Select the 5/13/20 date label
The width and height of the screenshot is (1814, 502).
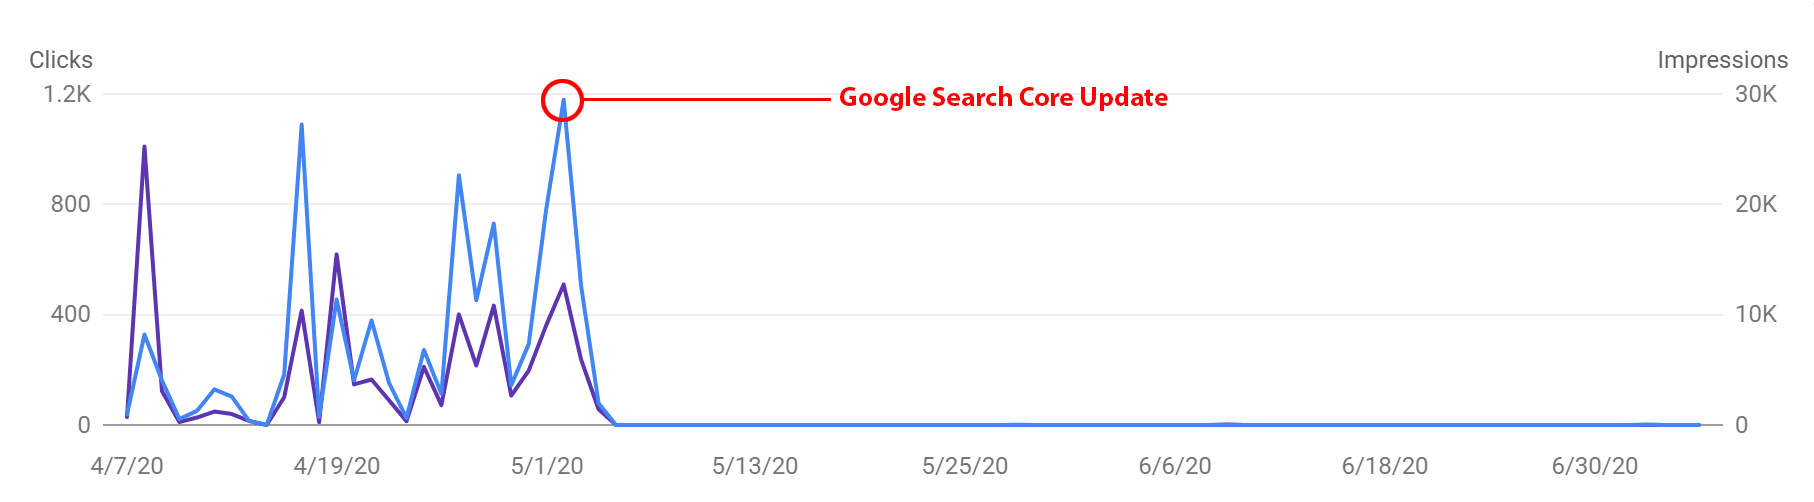(x=755, y=466)
